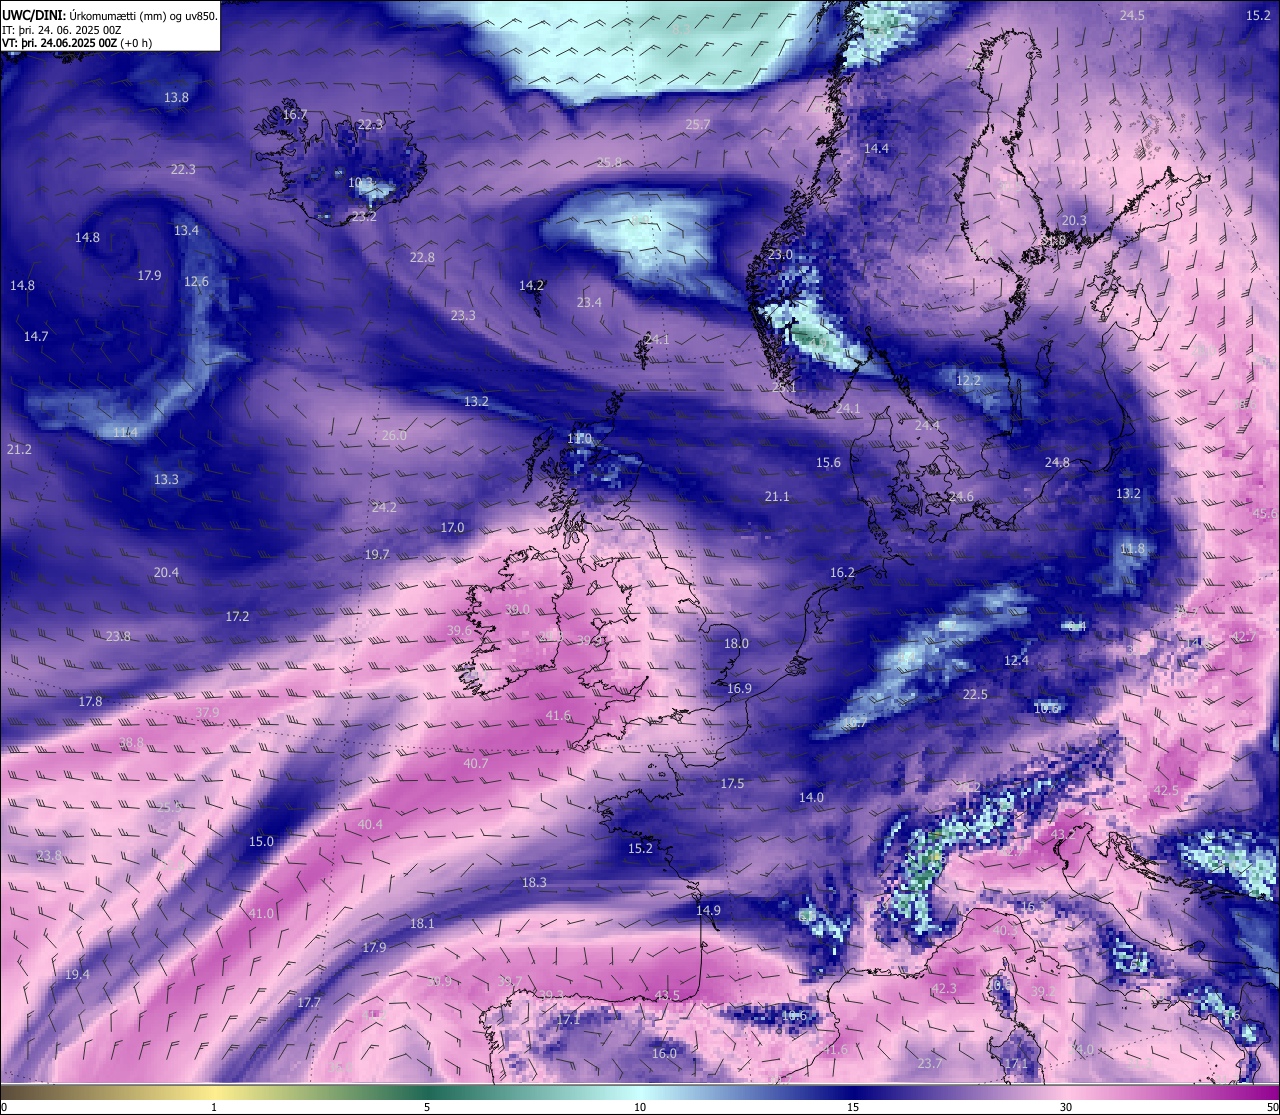The width and height of the screenshot is (1280, 1115).
Task: Click the 23.3 value in the North Atlantic
Action: tap(463, 315)
